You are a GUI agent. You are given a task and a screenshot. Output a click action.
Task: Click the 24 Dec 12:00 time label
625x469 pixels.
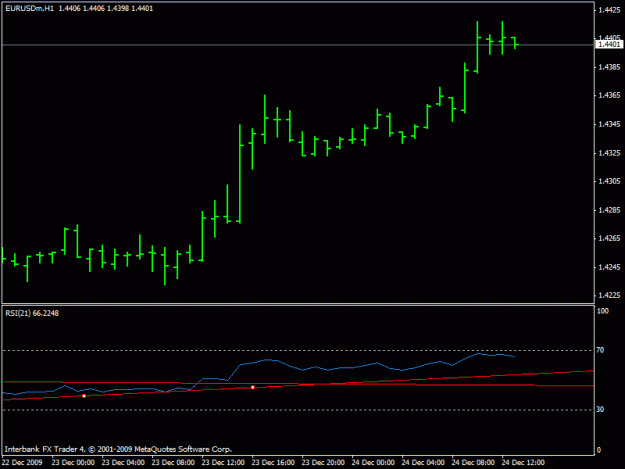click(523, 463)
